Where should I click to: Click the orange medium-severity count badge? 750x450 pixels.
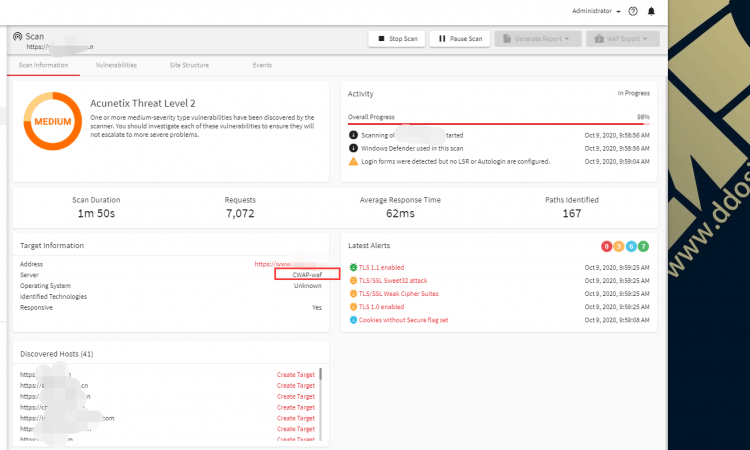tap(618, 246)
